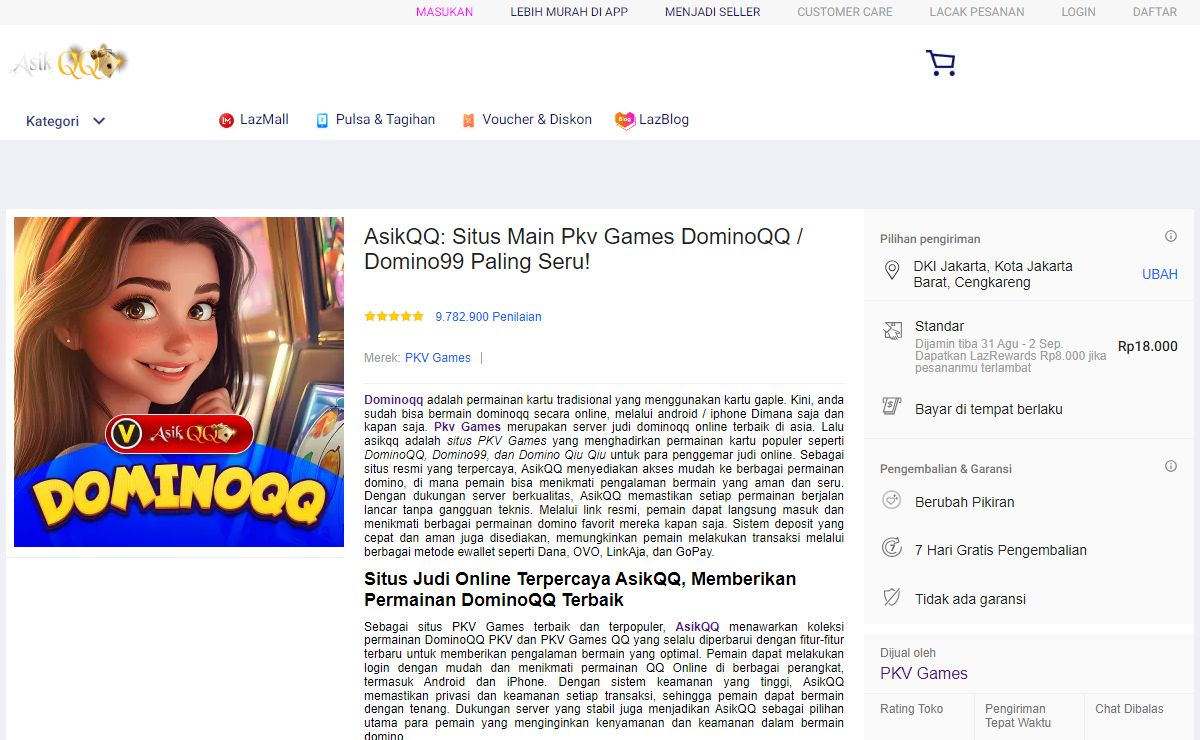Open the PKV Games brand link
Viewport: 1200px width, 740px height.
pyautogui.click(x=438, y=357)
